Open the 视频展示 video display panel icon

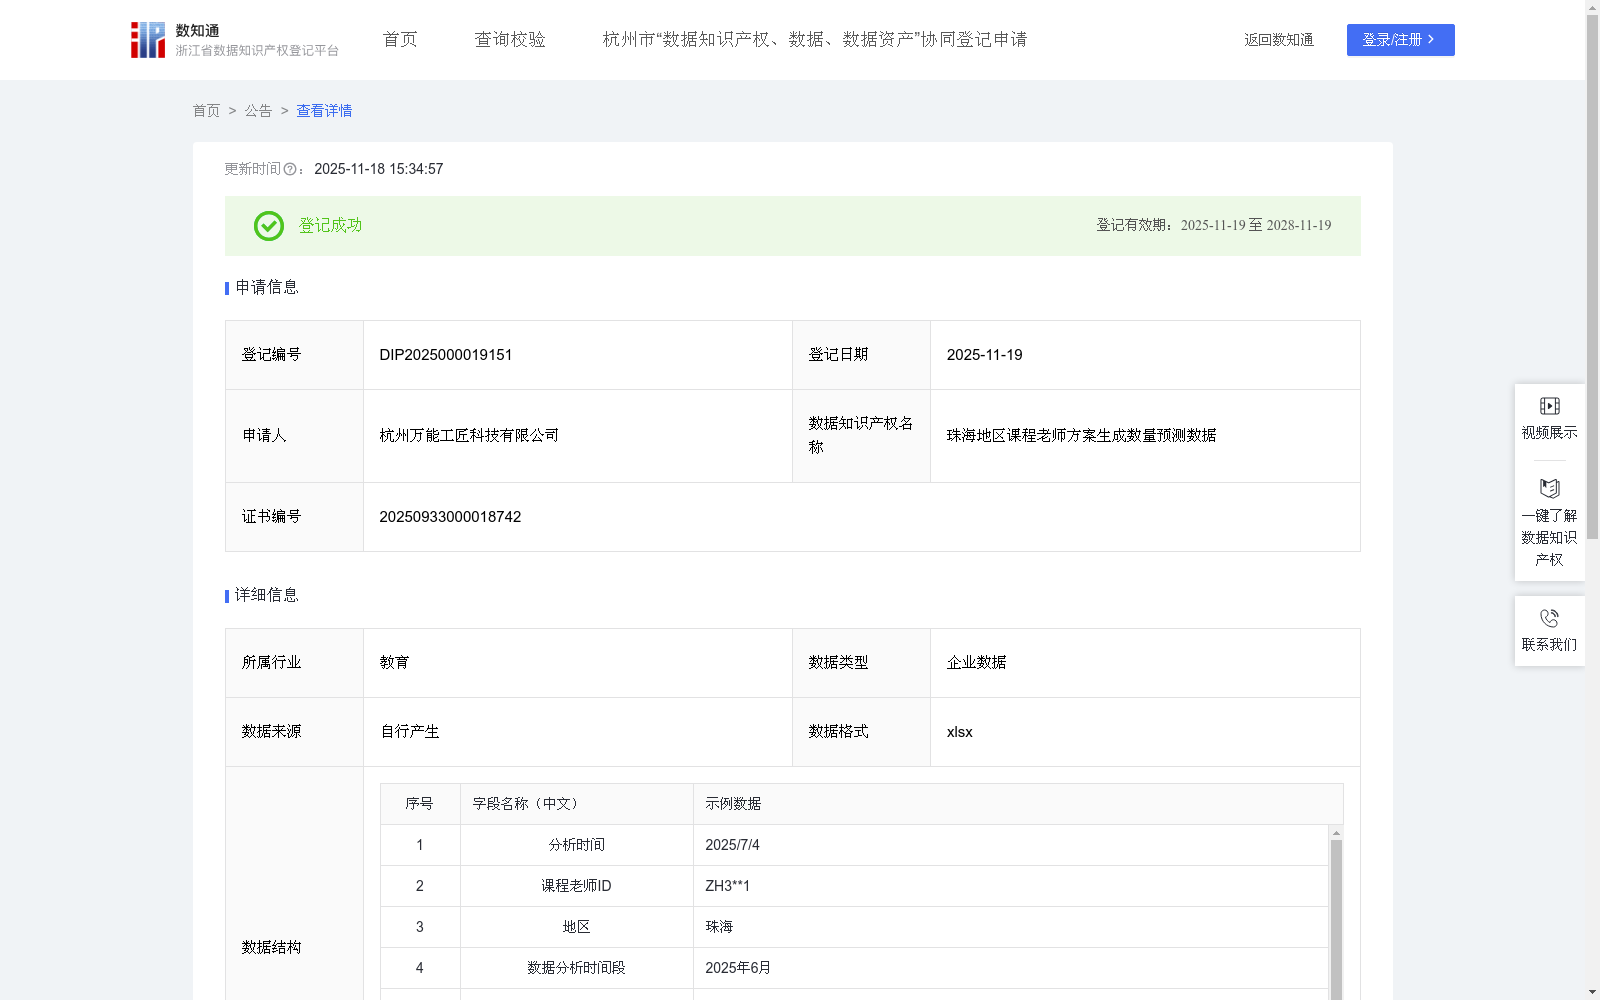[x=1549, y=405]
